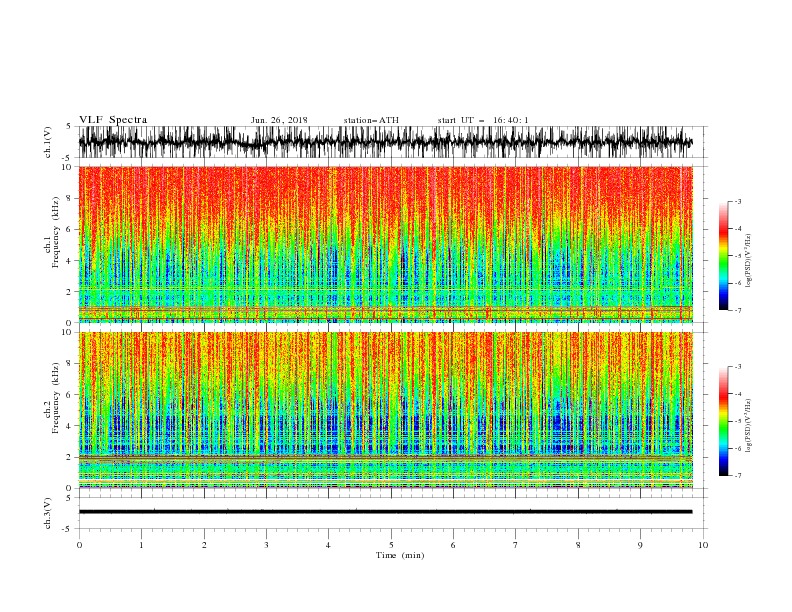Click the "-3" label on ch.1 colorbar

click(x=738, y=201)
